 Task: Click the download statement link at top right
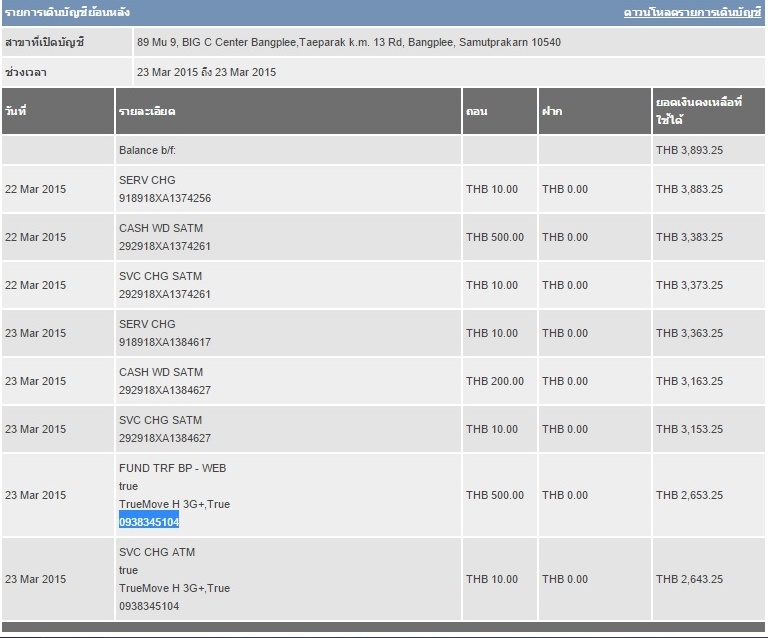pos(692,13)
